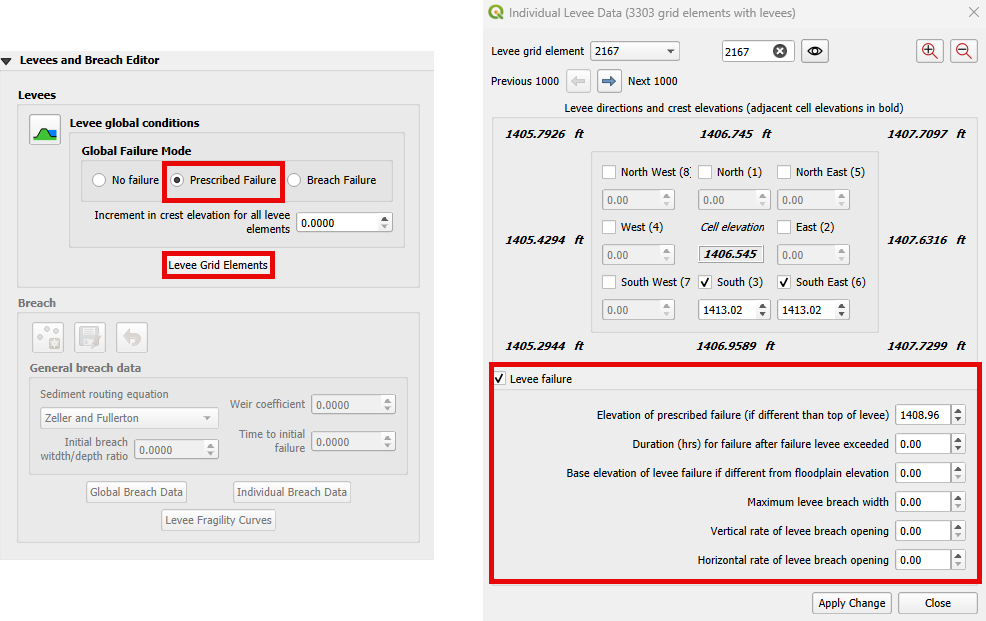Choose Breach Failure mode
The image size is (986, 621).
[295, 181]
